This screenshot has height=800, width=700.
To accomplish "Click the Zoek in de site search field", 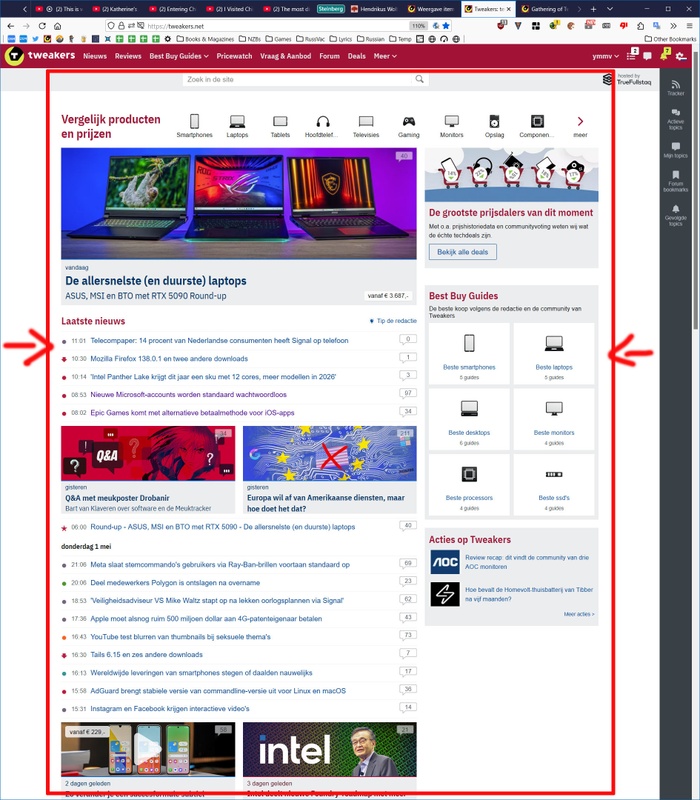I will [298, 79].
